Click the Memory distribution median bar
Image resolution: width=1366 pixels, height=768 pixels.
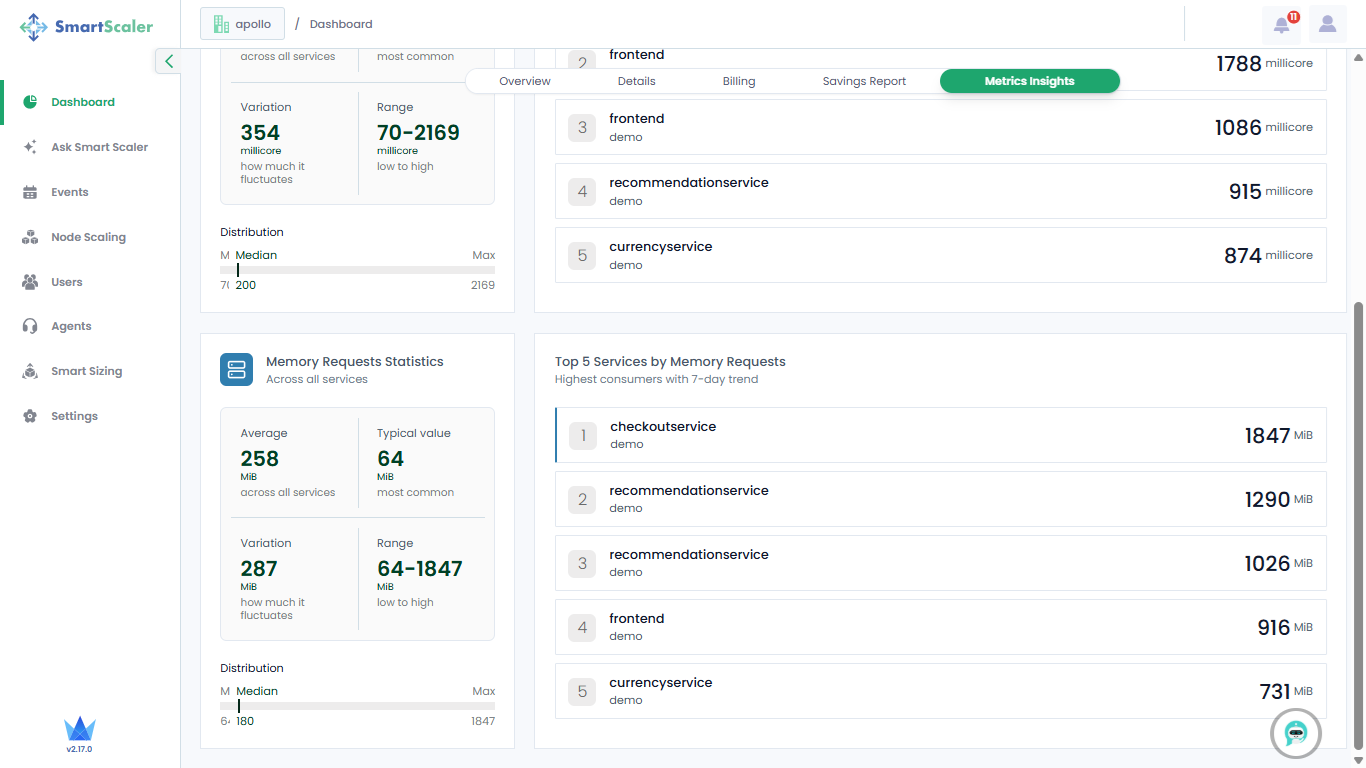coord(357,706)
